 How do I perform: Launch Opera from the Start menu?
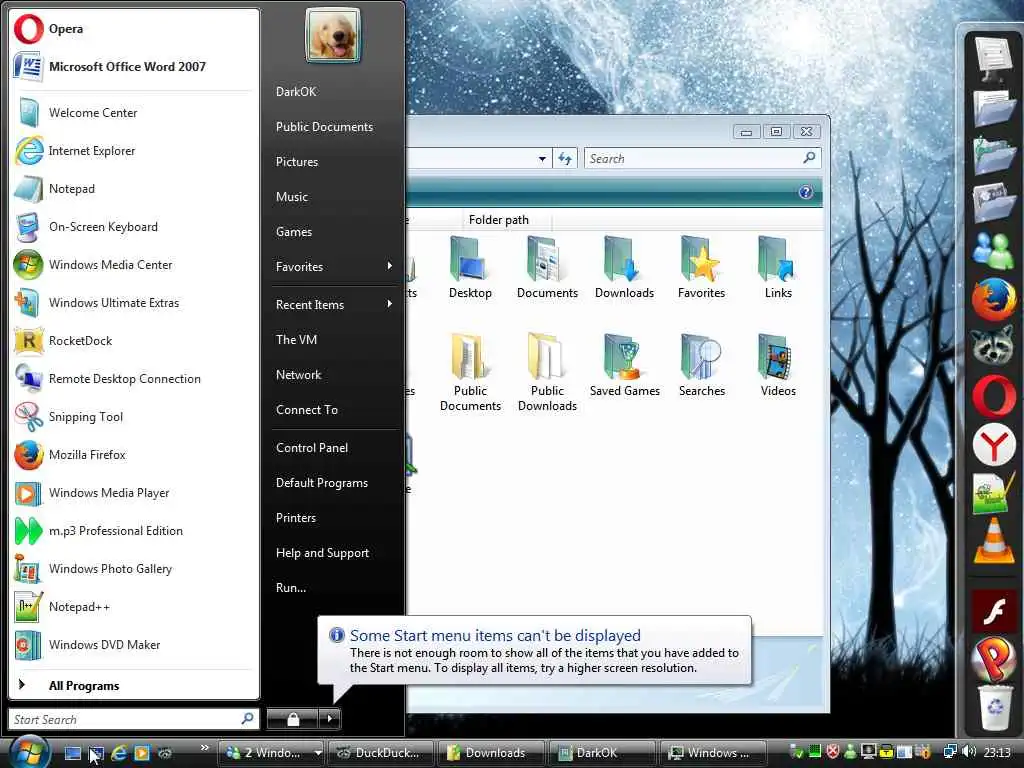133,29
